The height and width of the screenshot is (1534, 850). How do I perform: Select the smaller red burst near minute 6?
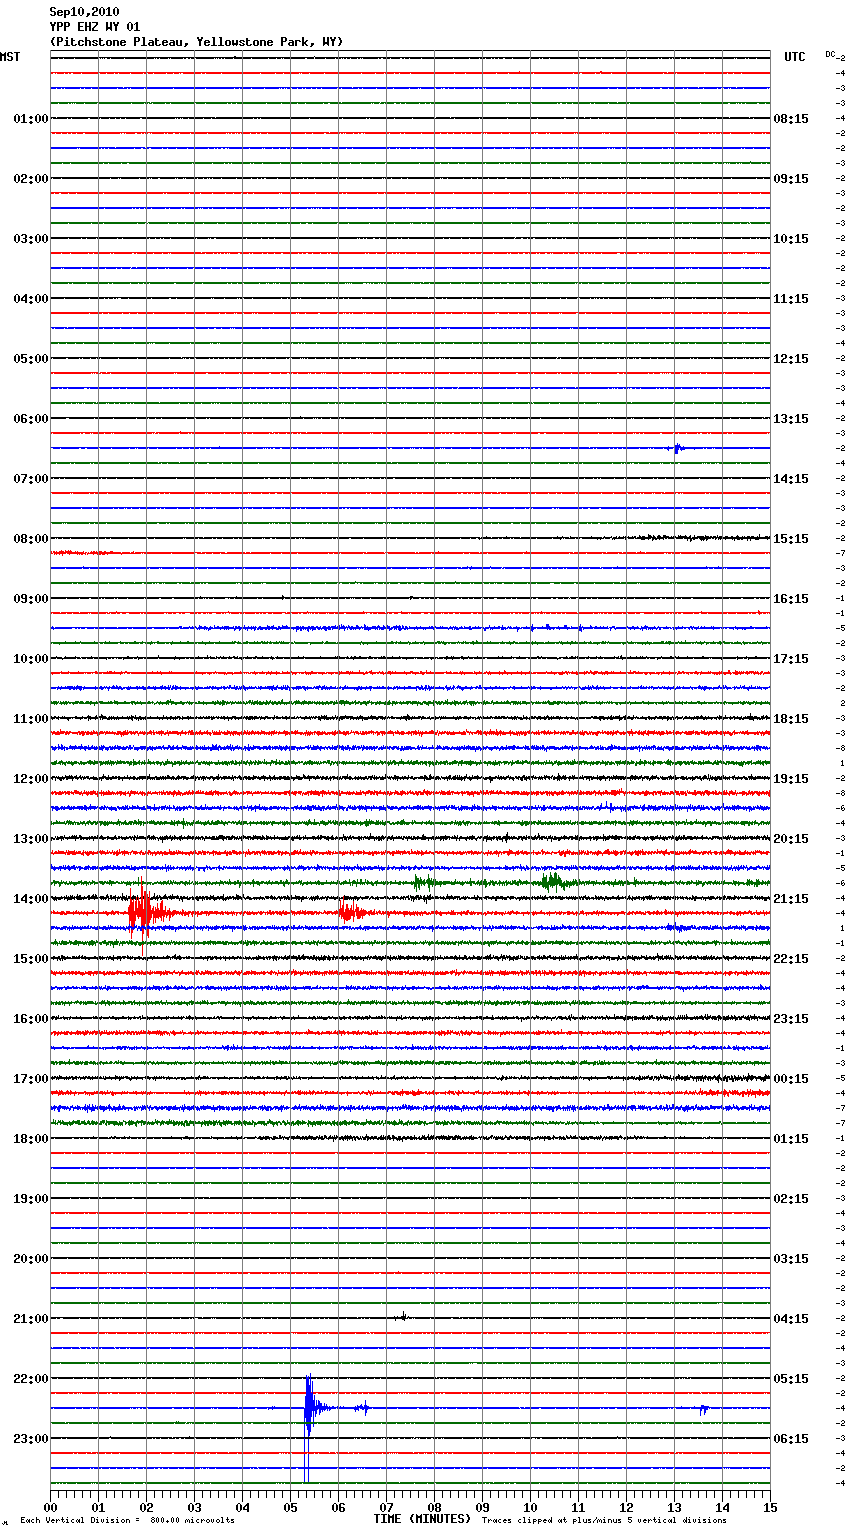click(348, 912)
